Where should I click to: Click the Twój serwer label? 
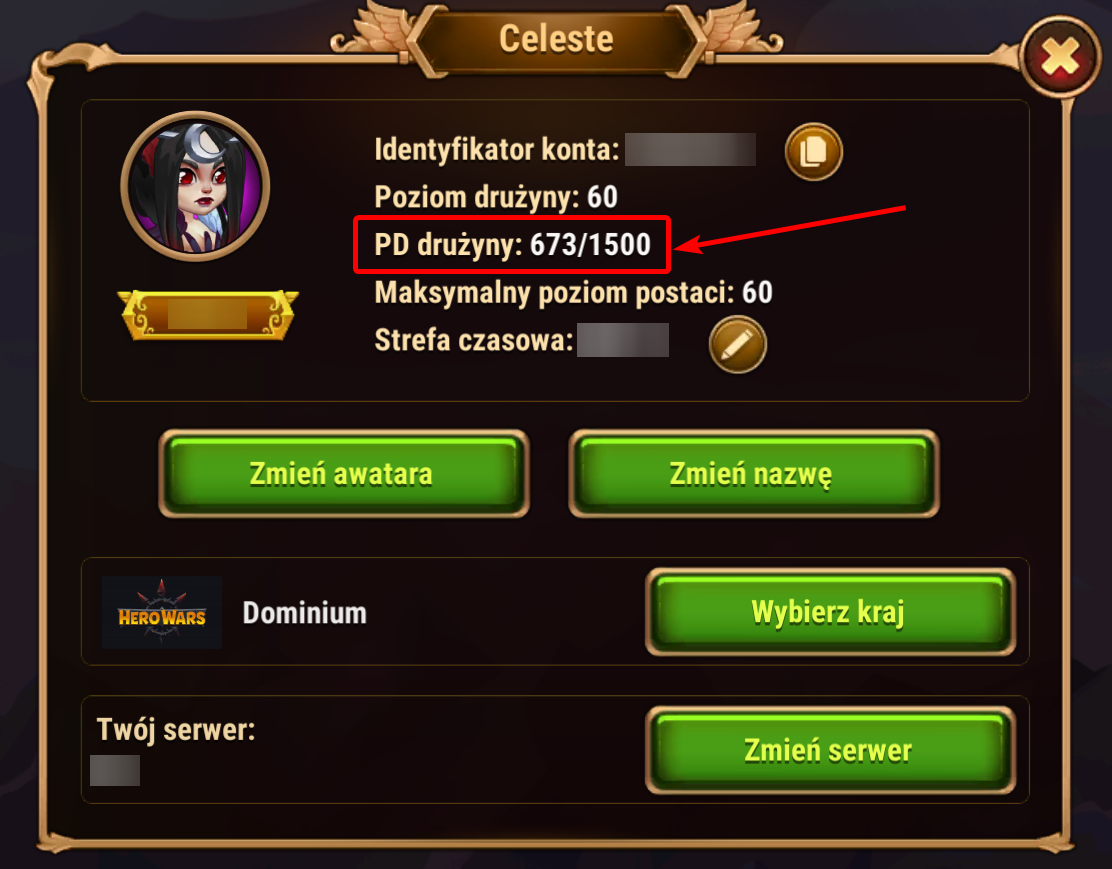click(x=176, y=730)
